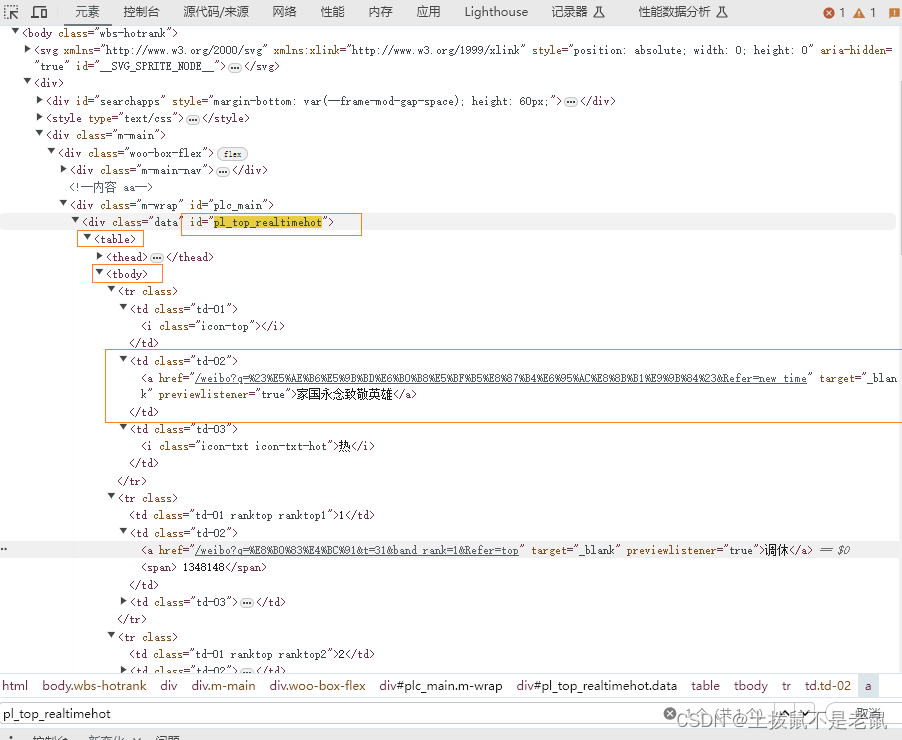Screen dimensions: 902x740
Task: Open the 应用 (Application) tab
Action: (429, 12)
